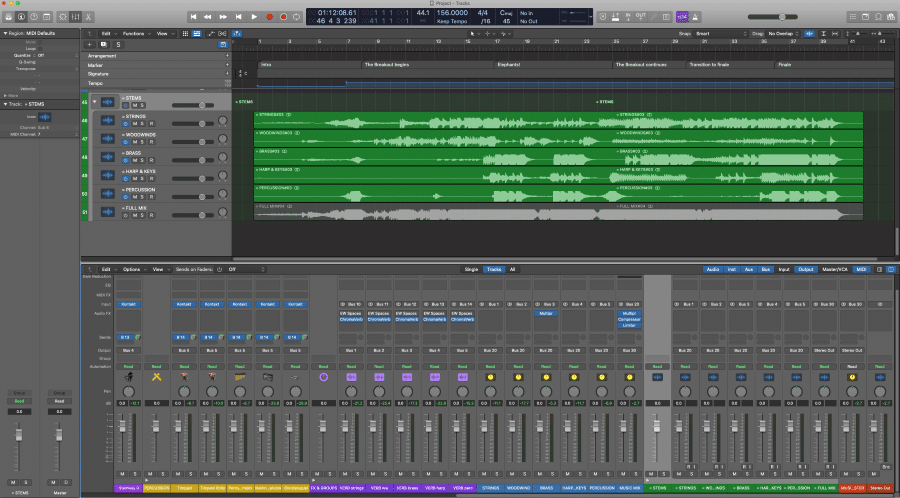Click the STRINGS track audio waveform icon
The width and height of the screenshot is (900, 498).
(x=108, y=120)
